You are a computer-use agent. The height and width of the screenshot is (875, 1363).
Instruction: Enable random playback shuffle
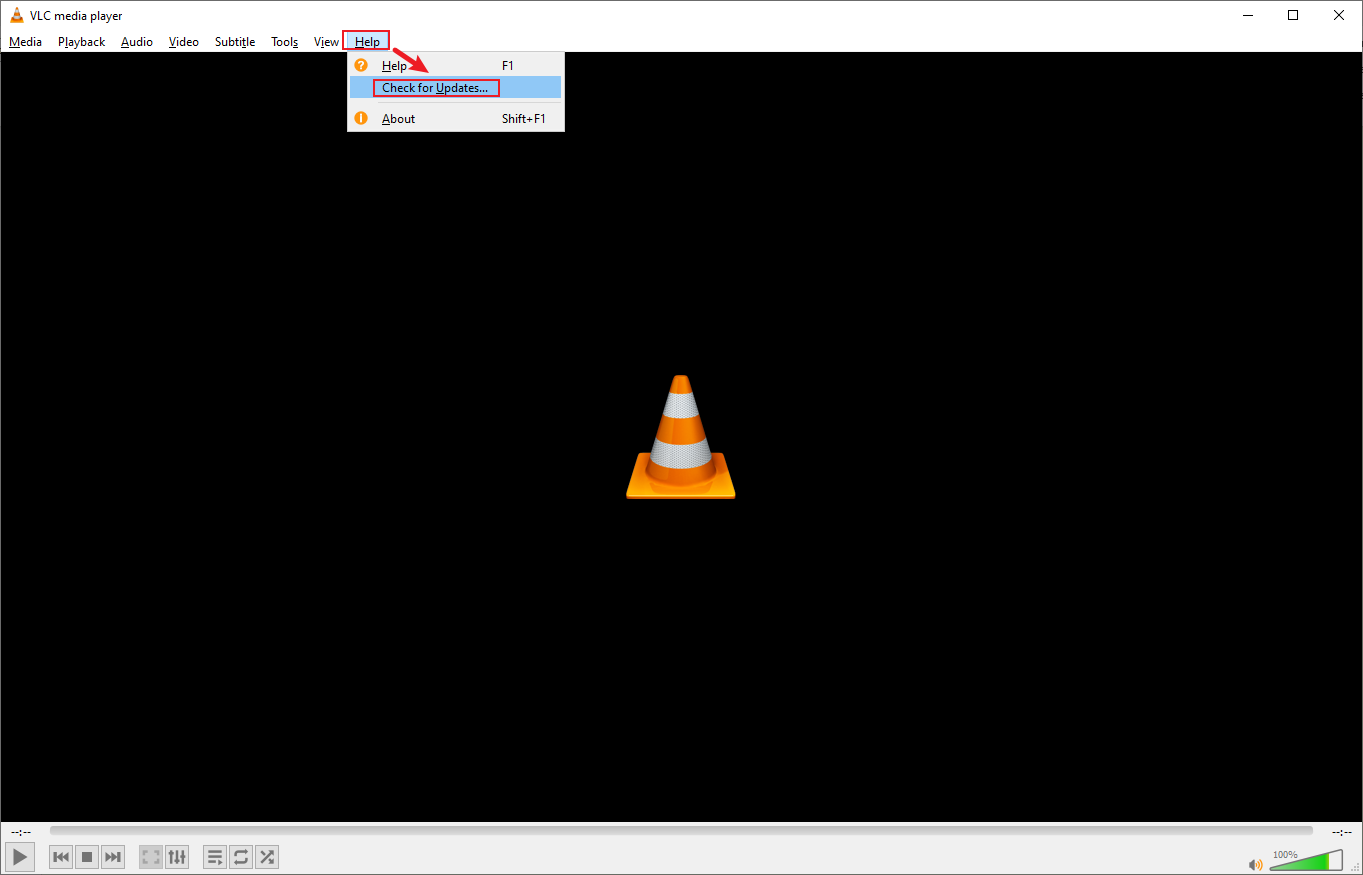coord(266,856)
